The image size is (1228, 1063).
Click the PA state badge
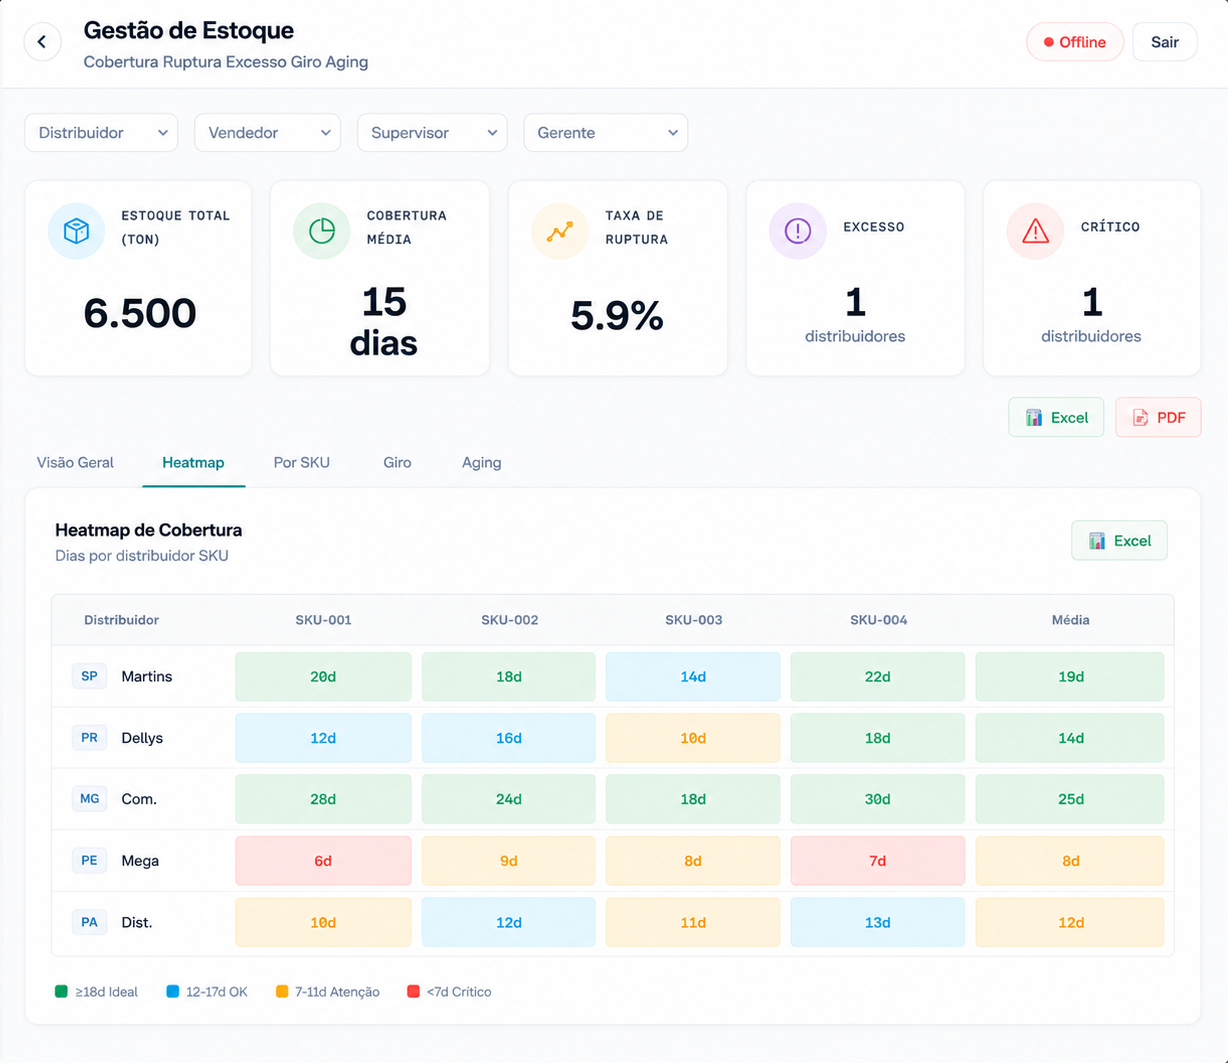(x=89, y=922)
